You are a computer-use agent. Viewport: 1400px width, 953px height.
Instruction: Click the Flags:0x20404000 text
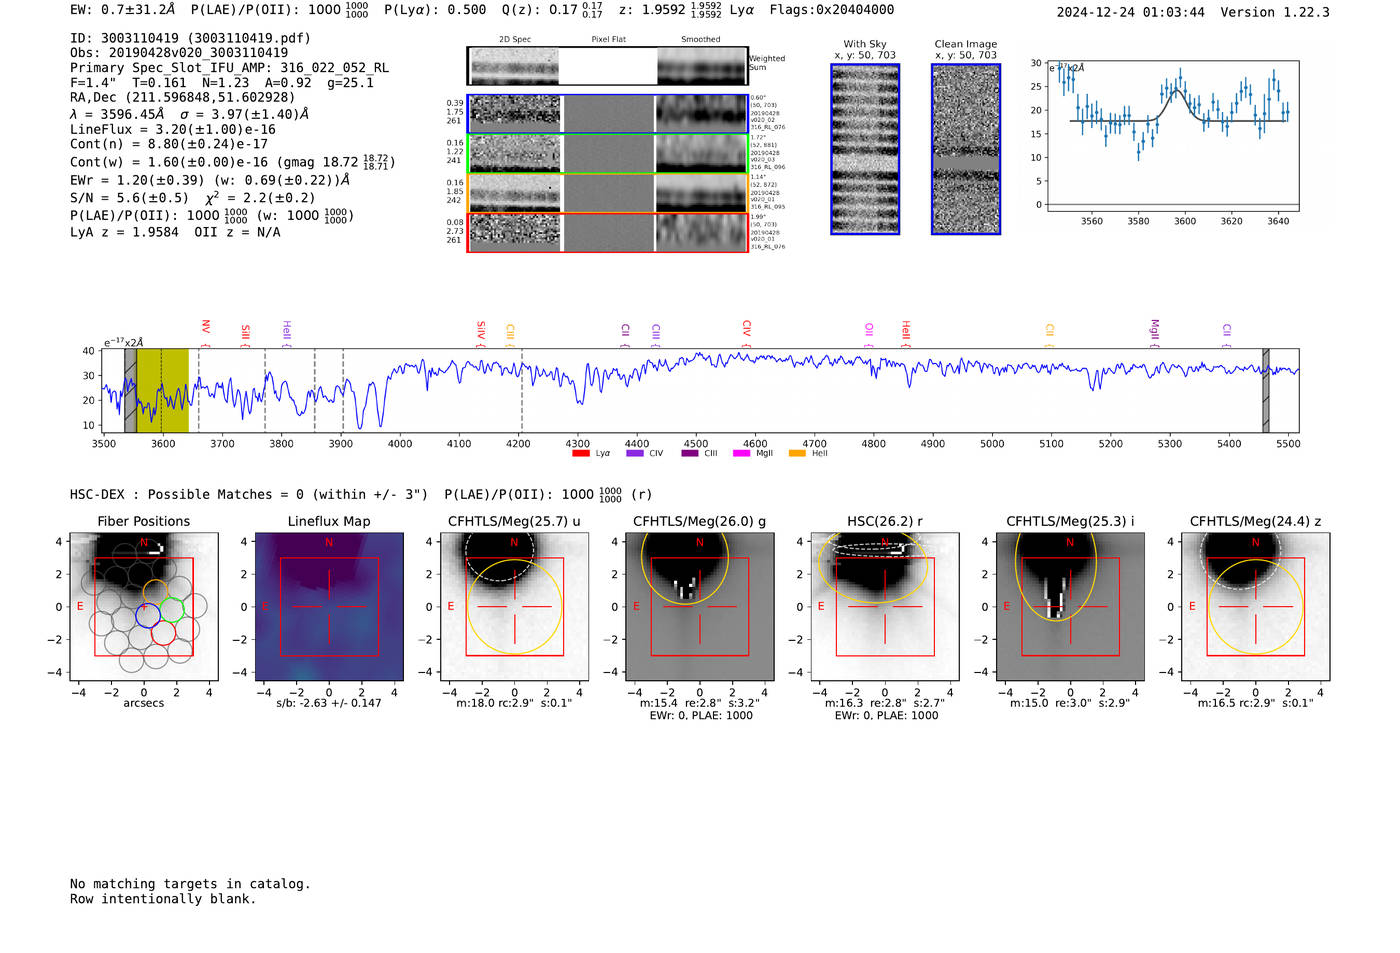tap(831, 10)
